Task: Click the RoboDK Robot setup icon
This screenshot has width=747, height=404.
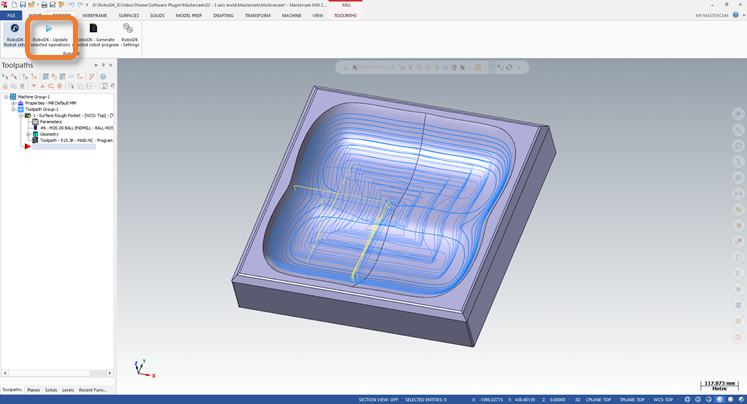Action: pos(14,30)
